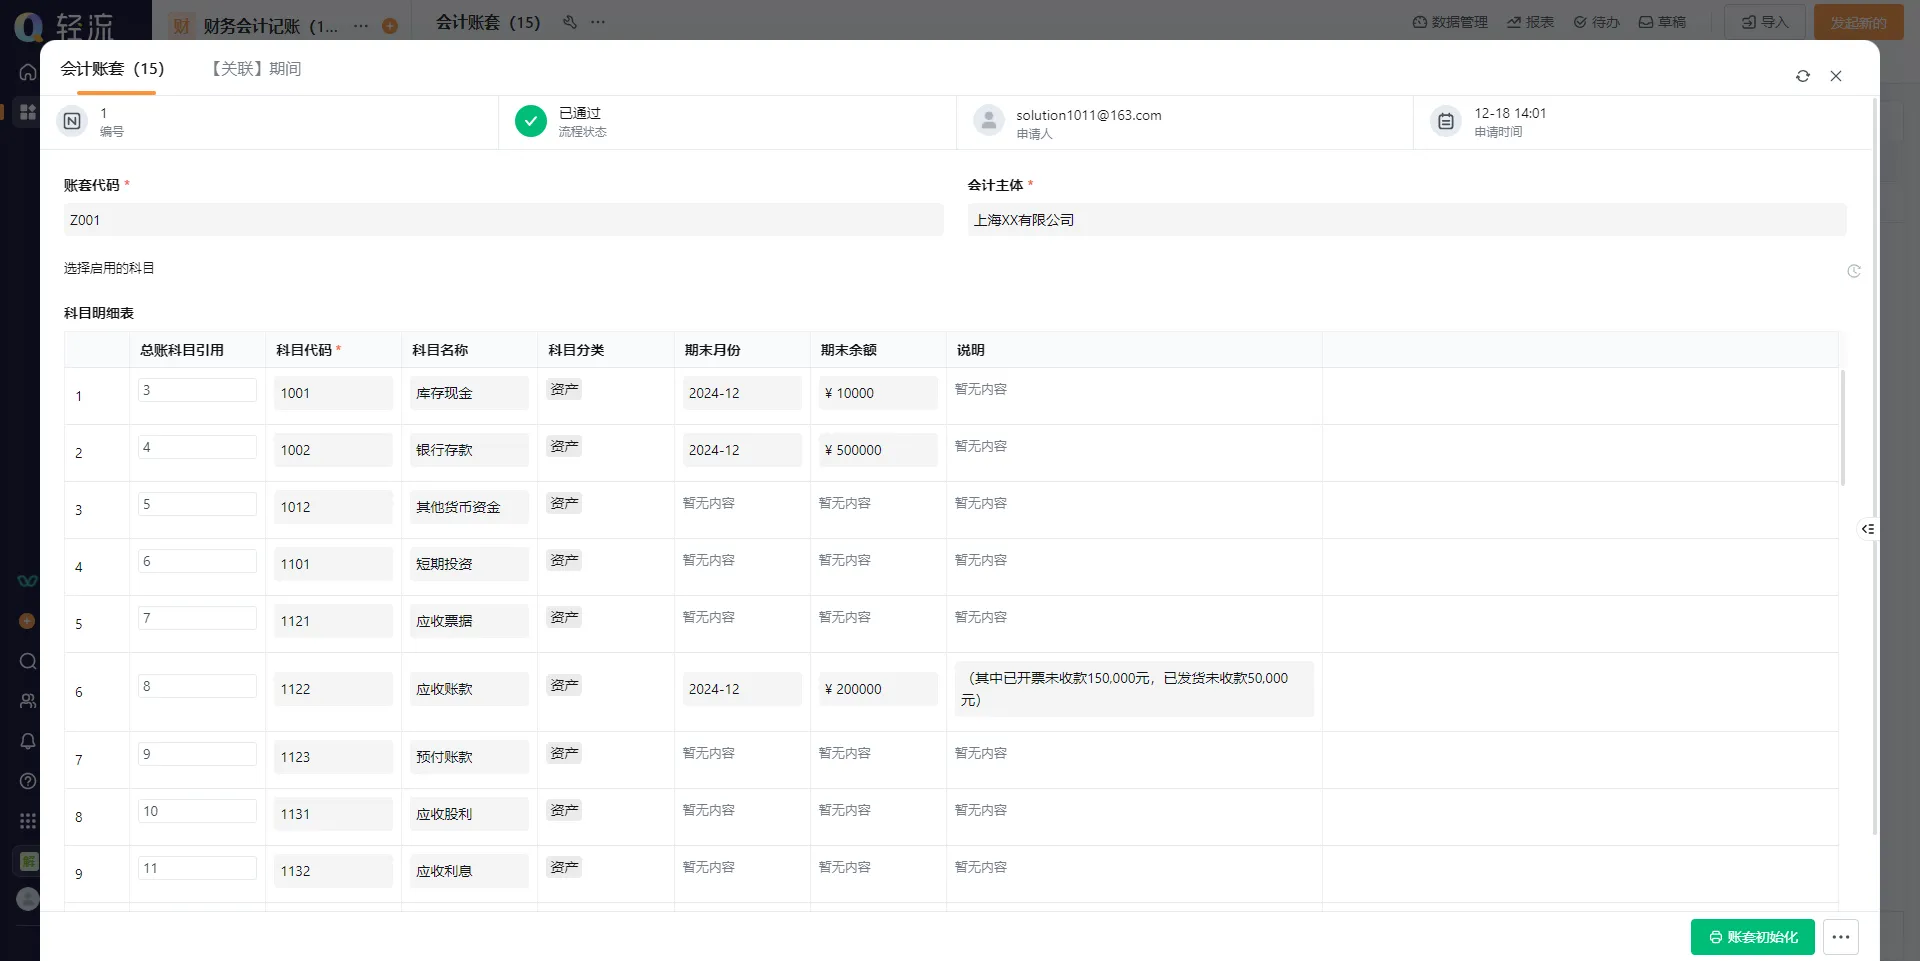Open the notification bell in sidebar
The image size is (1920, 961).
point(27,741)
